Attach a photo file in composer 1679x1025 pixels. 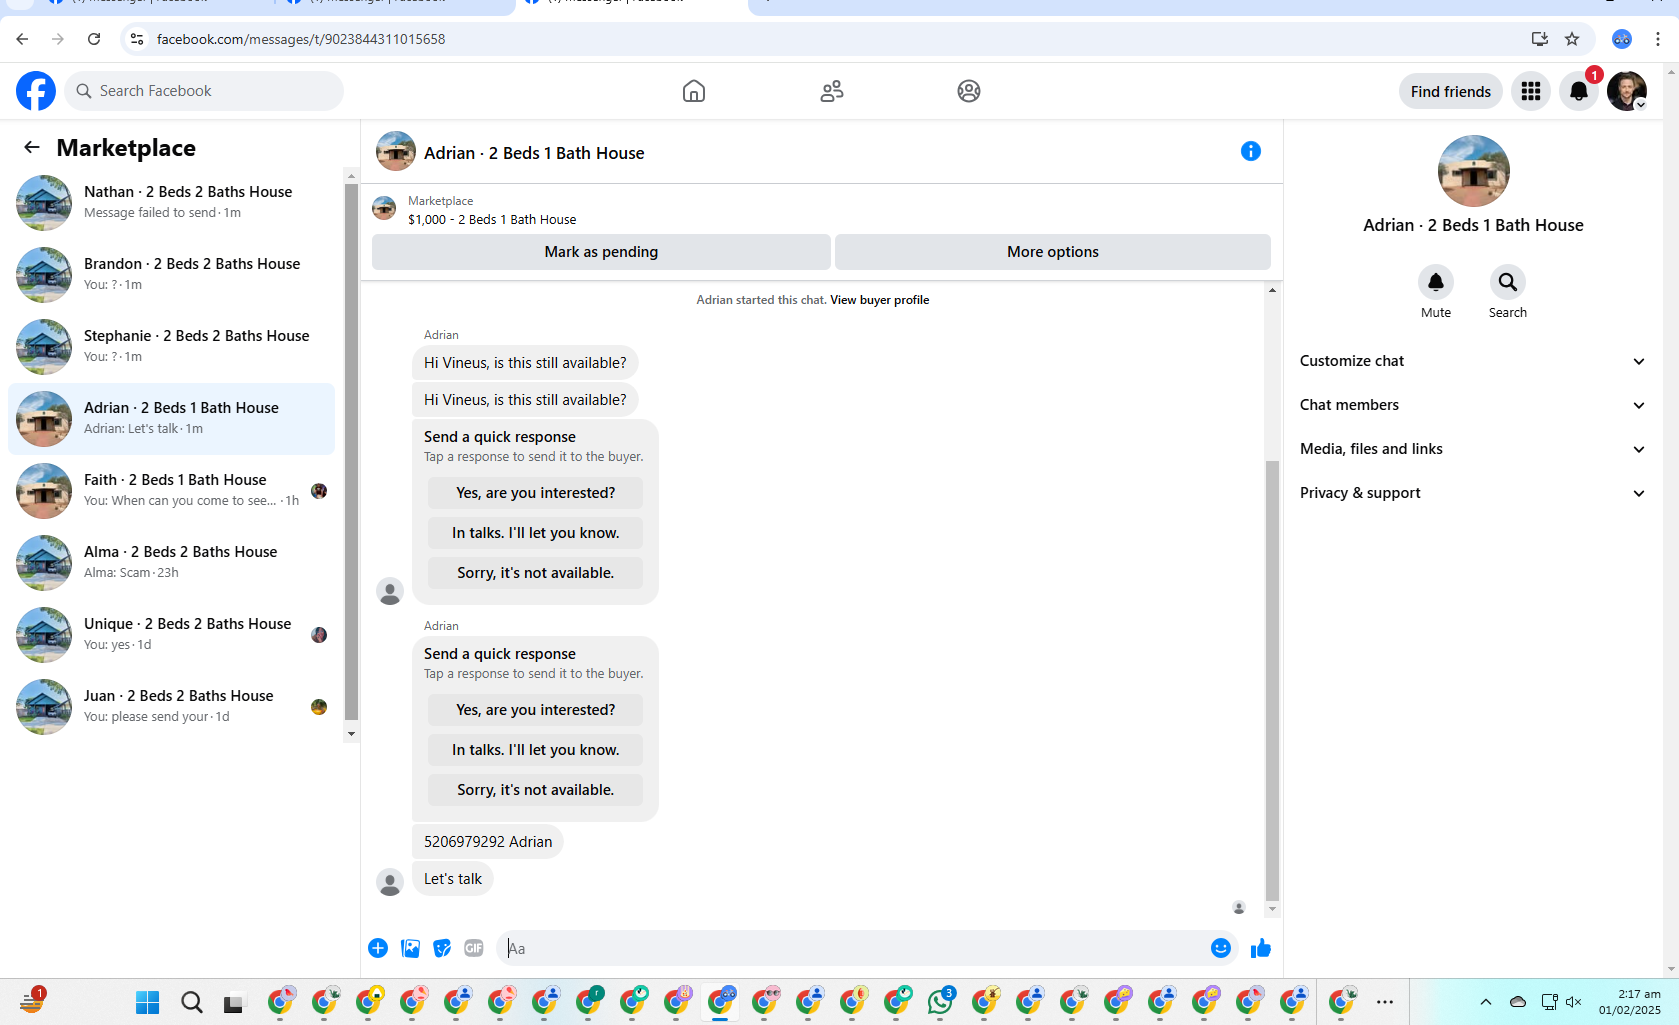pos(410,948)
